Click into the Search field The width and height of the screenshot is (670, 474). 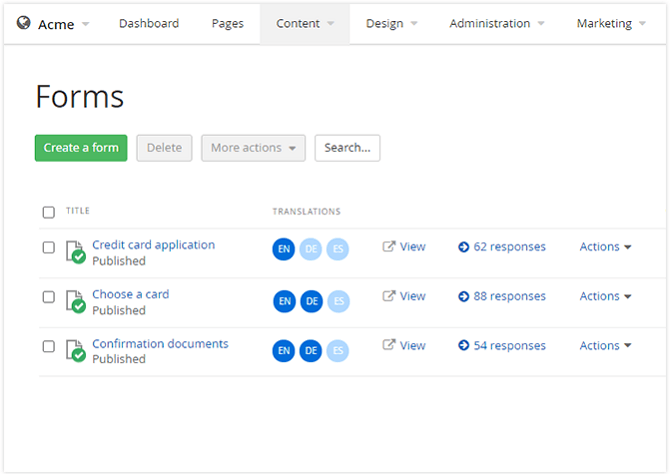pyautogui.click(x=347, y=148)
